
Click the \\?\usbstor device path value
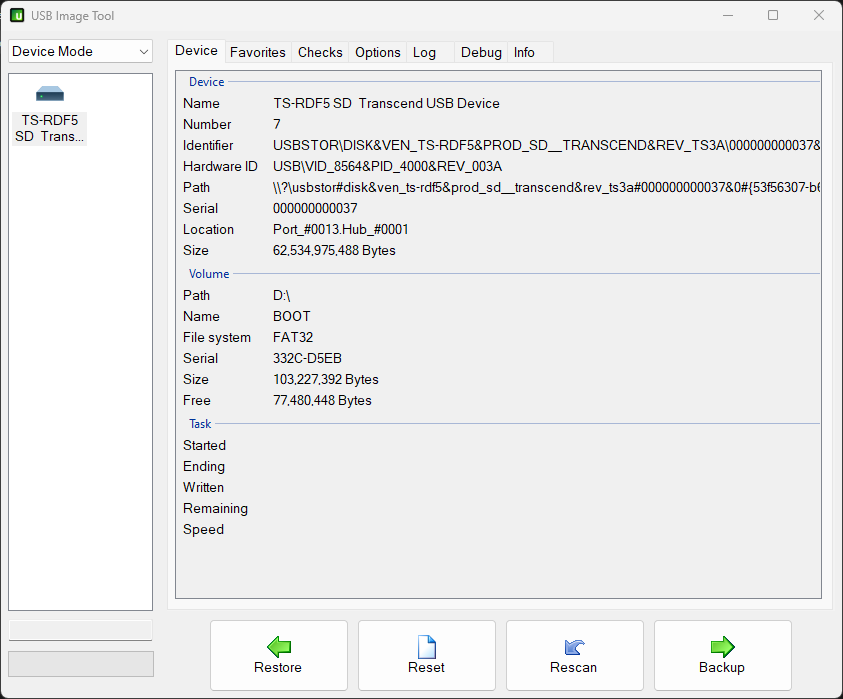click(546, 187)
